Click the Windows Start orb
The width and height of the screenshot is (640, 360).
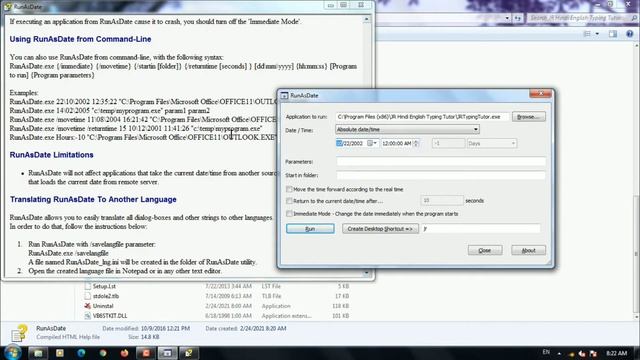[x=13, y=353]
